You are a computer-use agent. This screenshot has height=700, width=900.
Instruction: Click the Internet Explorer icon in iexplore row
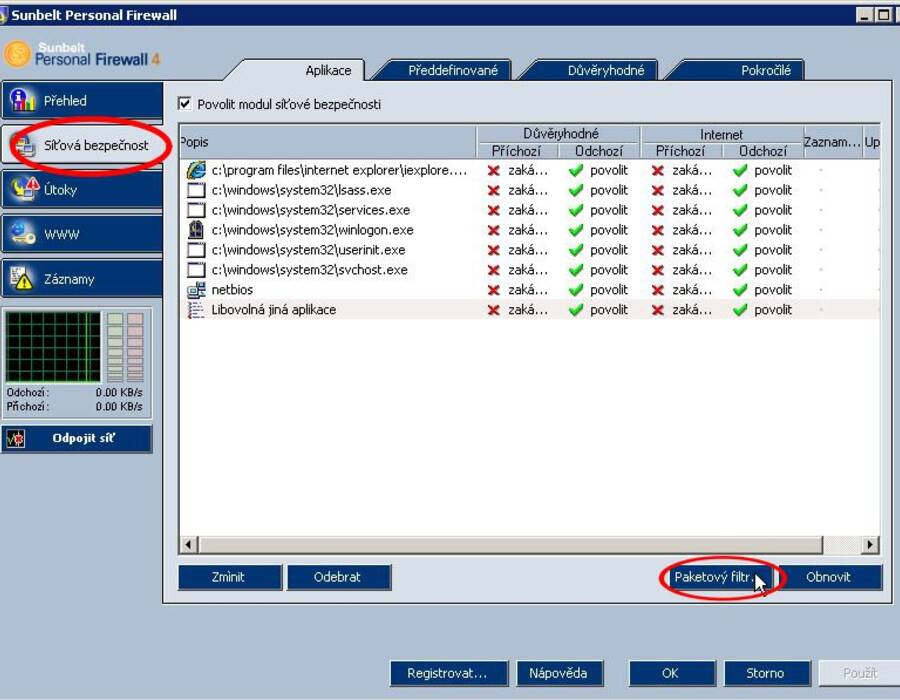pos(196,170)
